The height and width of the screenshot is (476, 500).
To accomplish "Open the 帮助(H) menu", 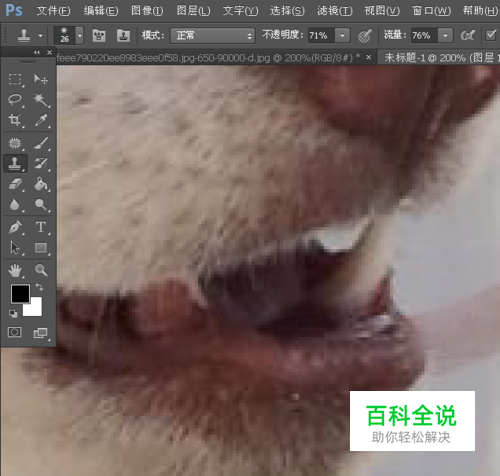I will (x=480, y=11).
